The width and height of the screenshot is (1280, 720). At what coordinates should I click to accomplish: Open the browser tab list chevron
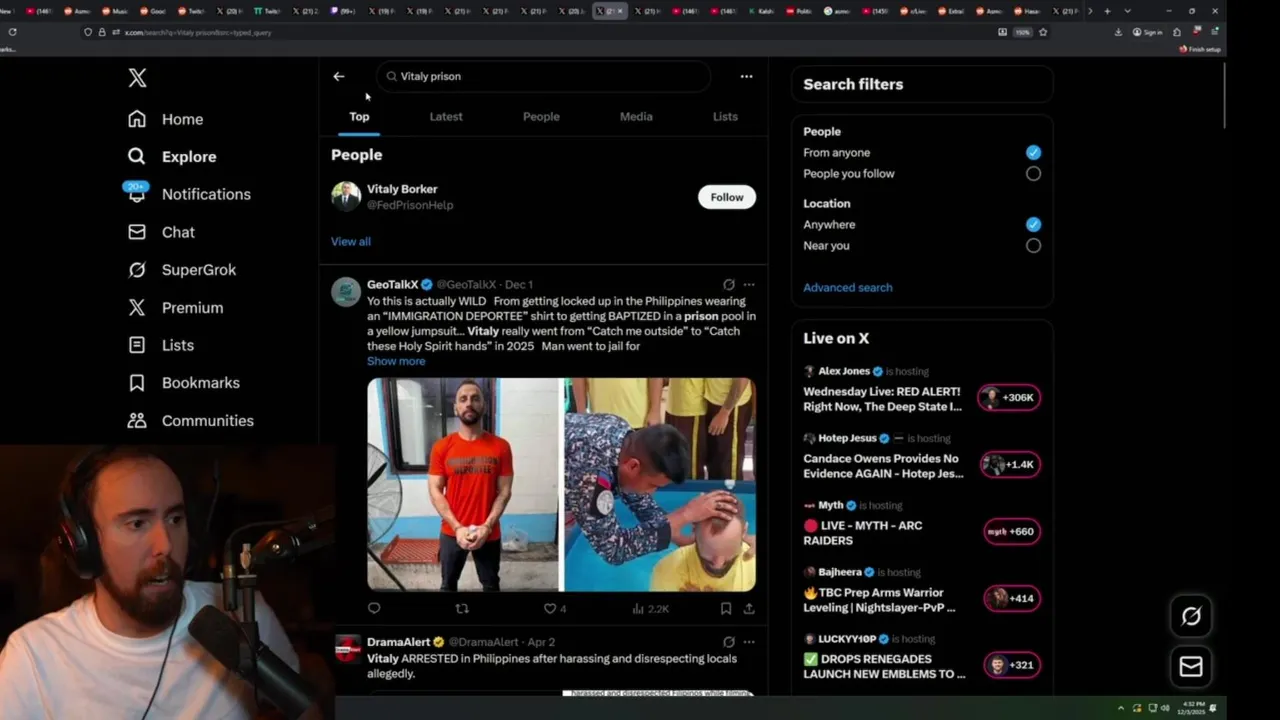click(x=1127, y=11)
